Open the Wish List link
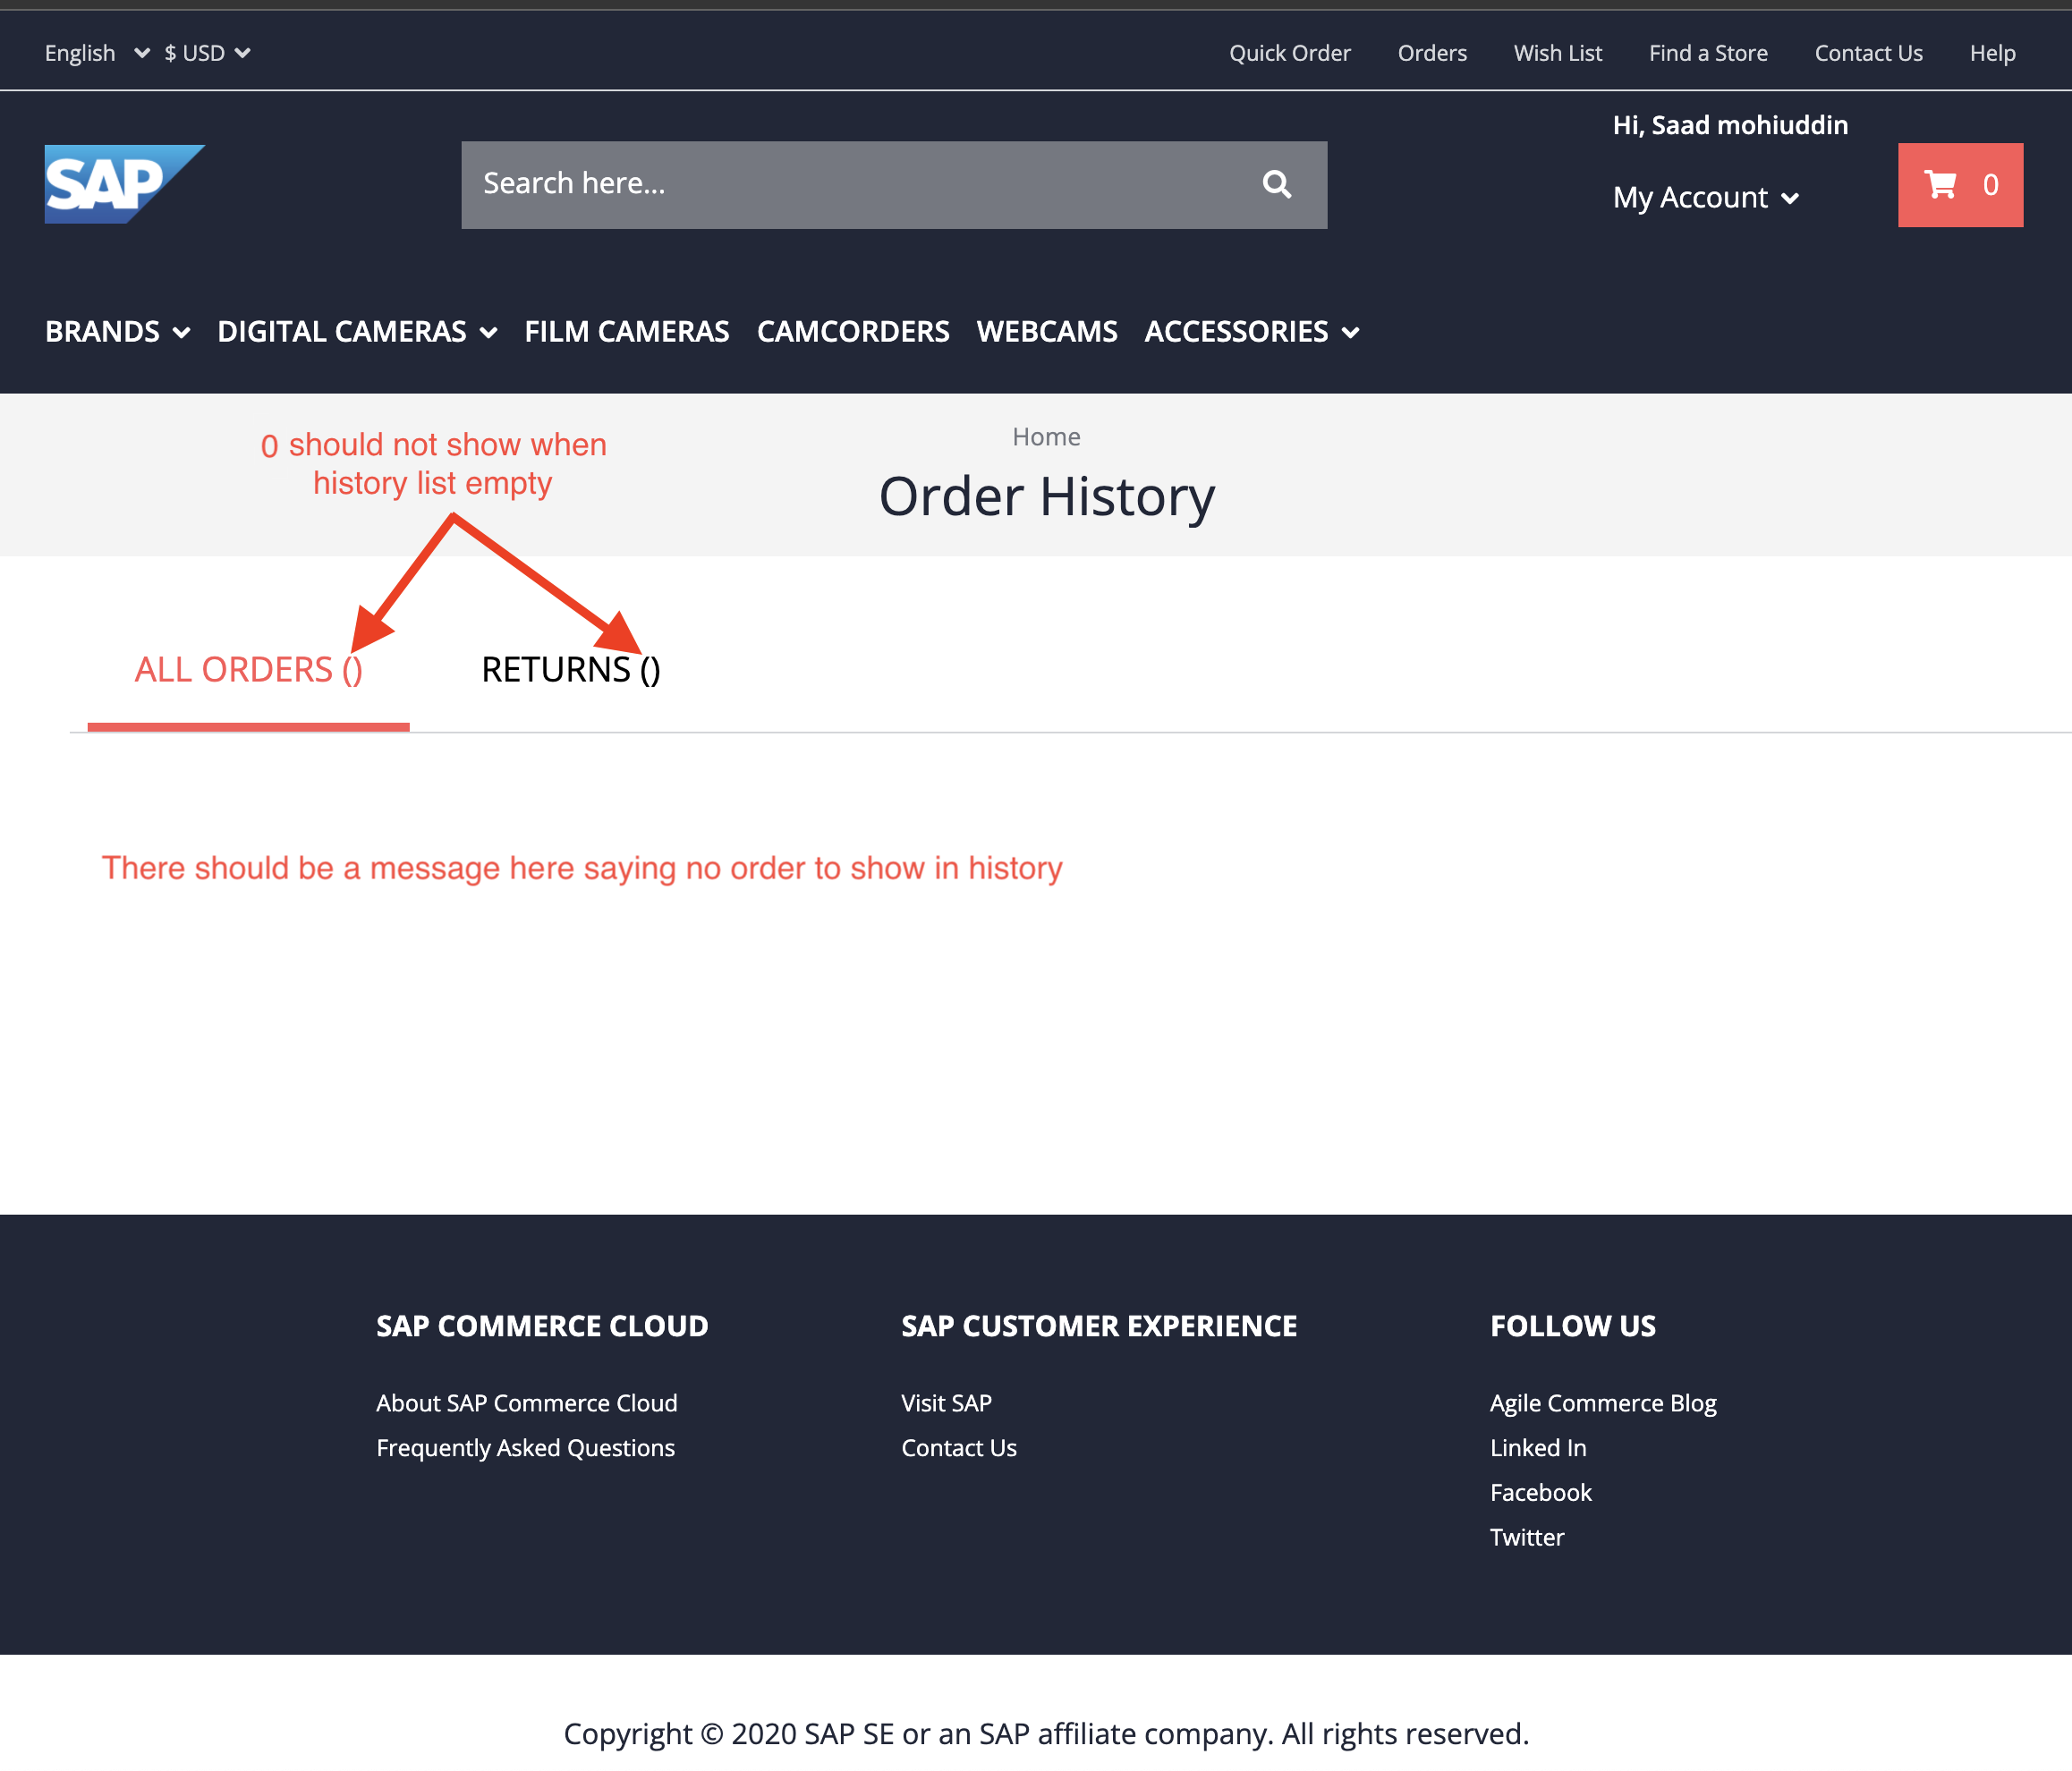 [1557, 53]
